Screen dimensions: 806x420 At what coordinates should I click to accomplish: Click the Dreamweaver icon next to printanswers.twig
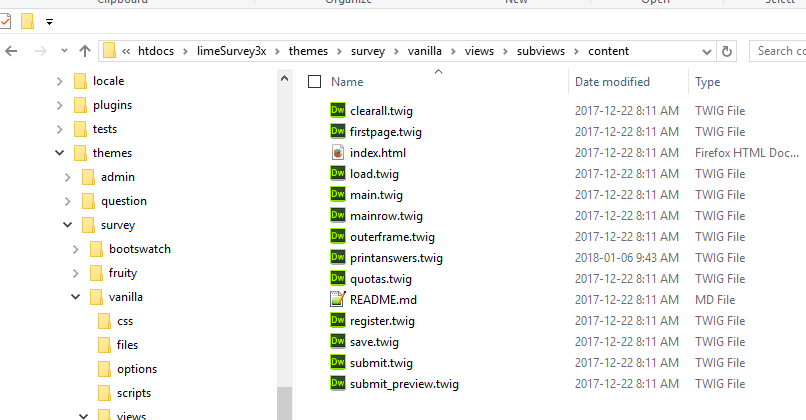tap(338, 257)
